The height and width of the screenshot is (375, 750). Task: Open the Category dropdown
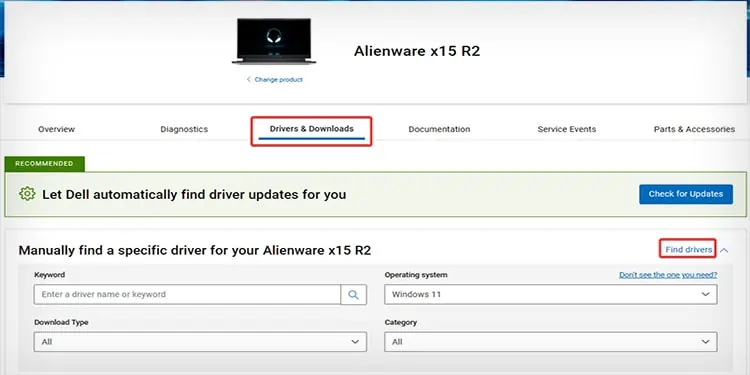pyautogui.click(x=551, y=342)
